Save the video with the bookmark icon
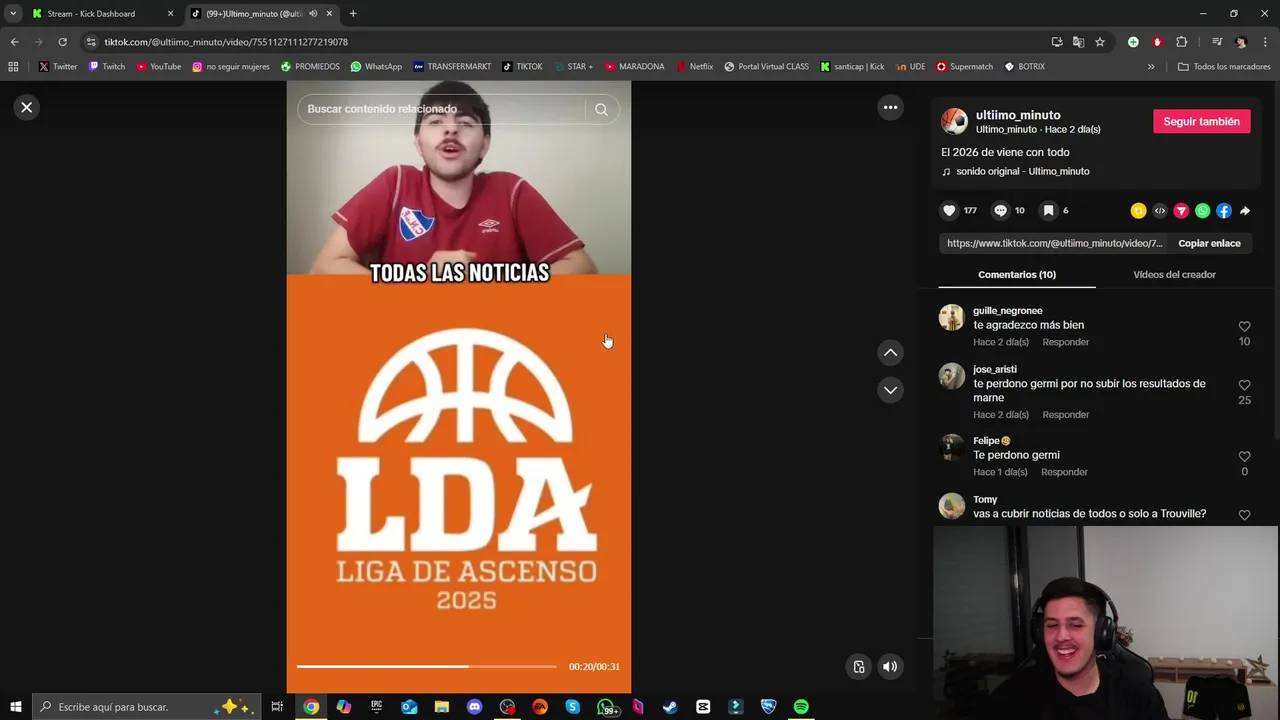The width and height of the screenshot is (1280, 720). point(1048,211)
